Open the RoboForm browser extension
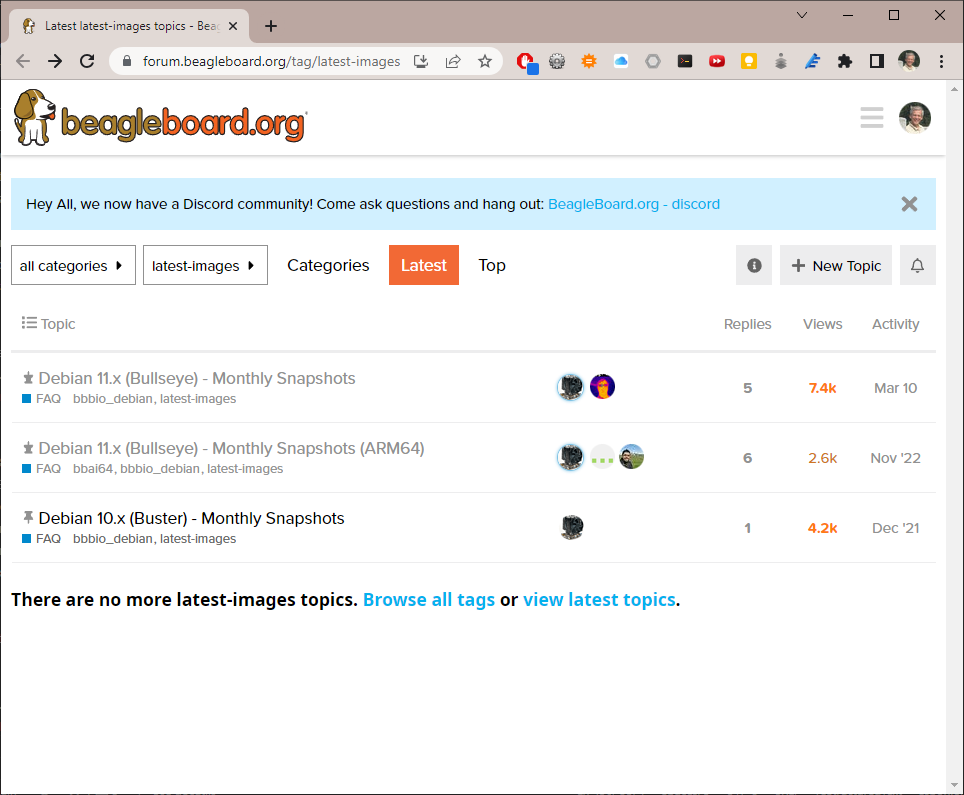 click(813, 61)
